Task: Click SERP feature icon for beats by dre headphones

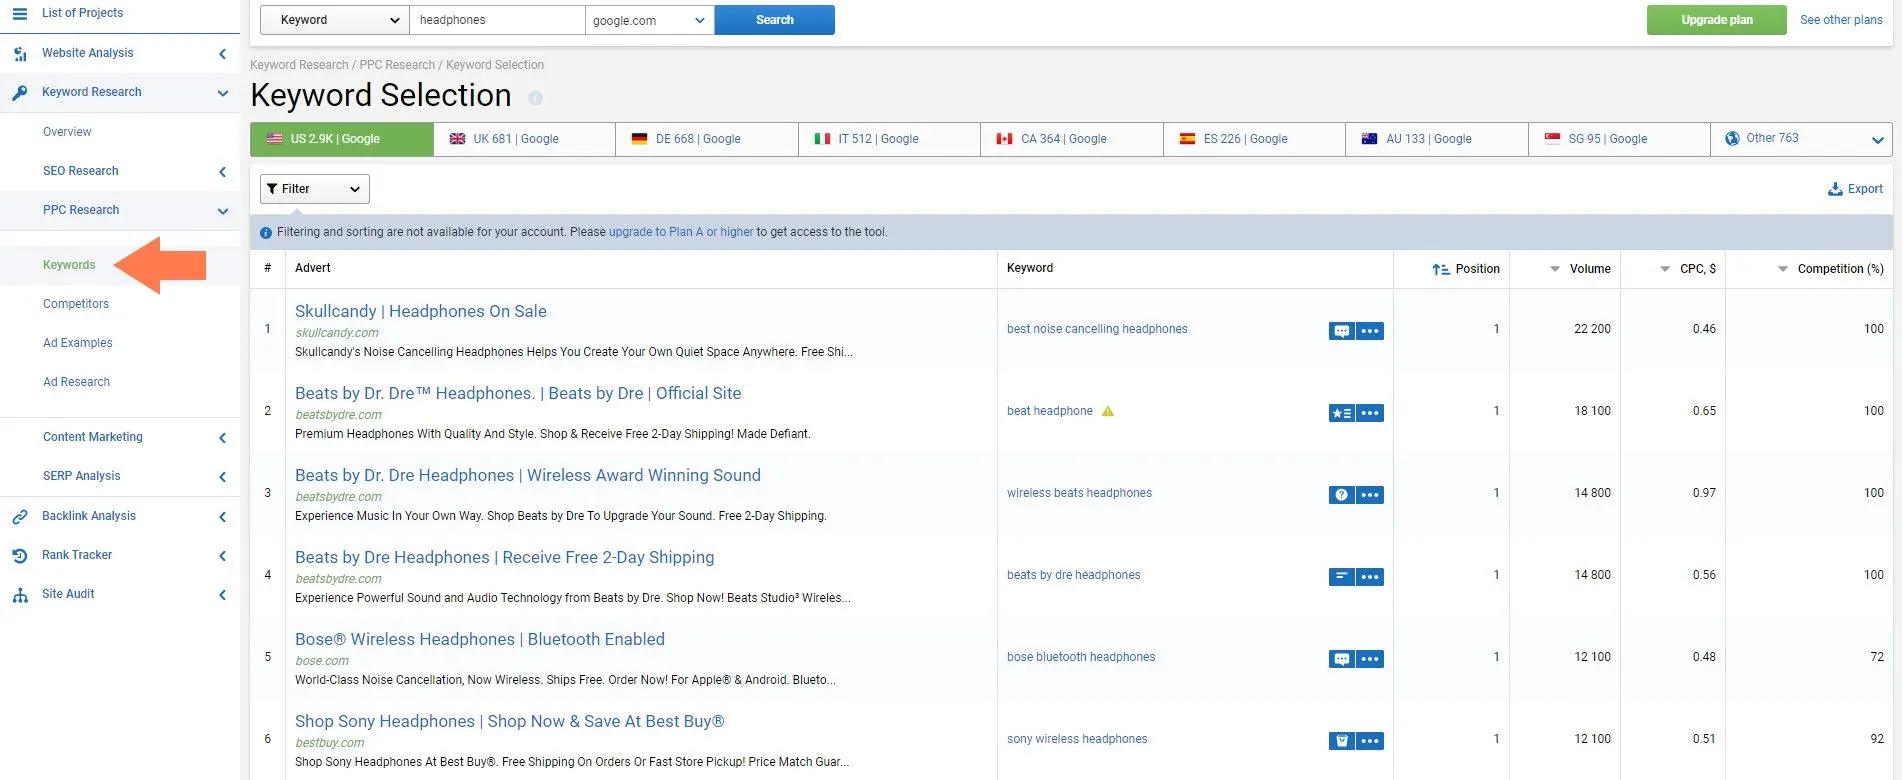Action: tap(1342, 577)
